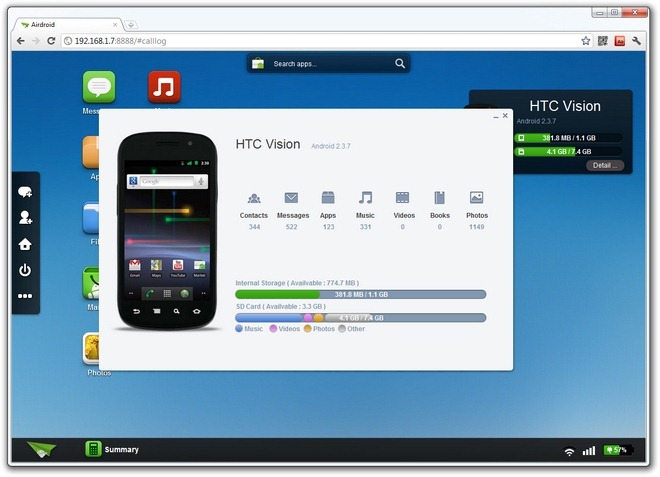The height and width of the screenshot is (477, 660).
Task: Click the Other legend swatch
Action: [x=342, y=329]
